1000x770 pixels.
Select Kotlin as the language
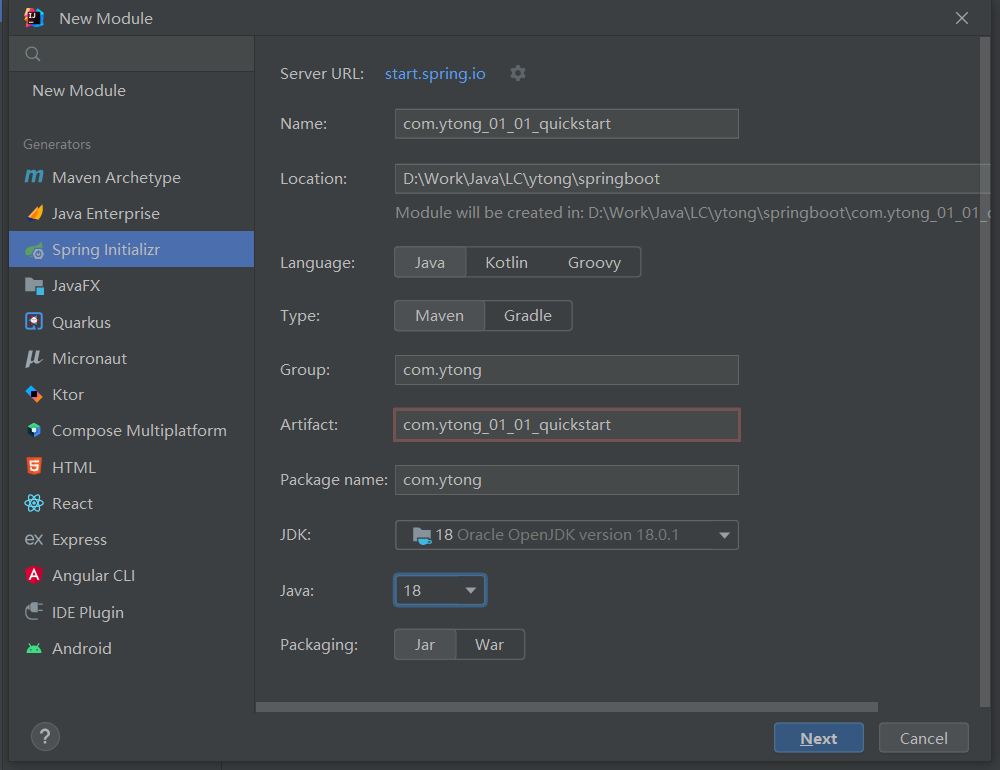tap(506, 262)
